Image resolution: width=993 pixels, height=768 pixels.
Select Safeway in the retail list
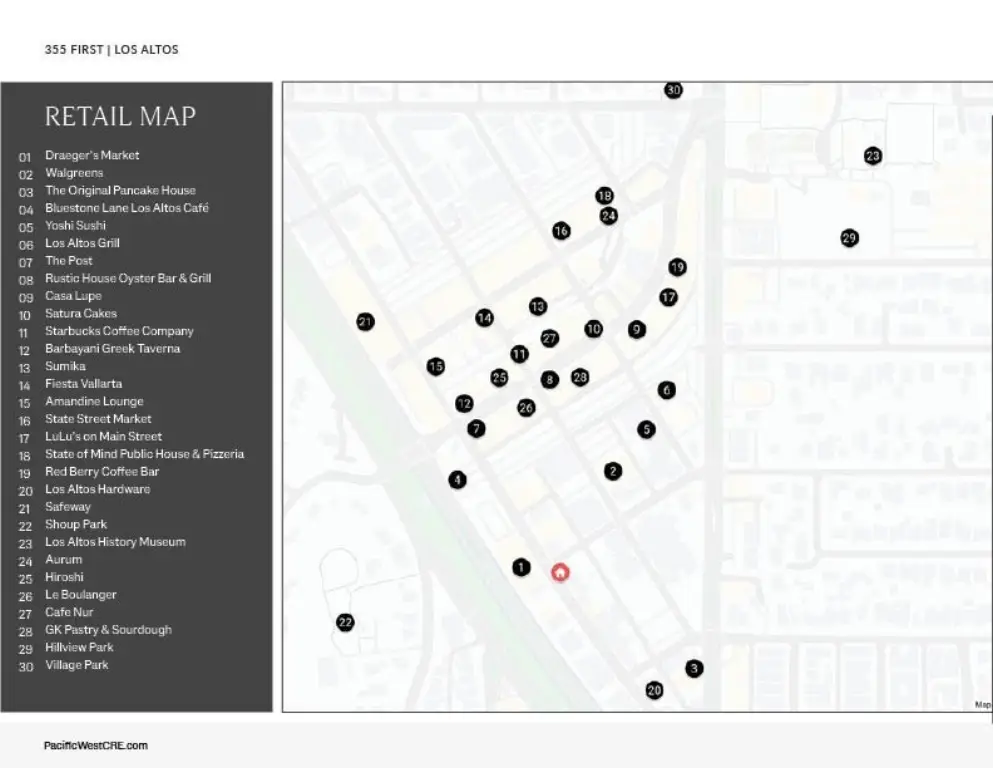[x=68, y=507]
